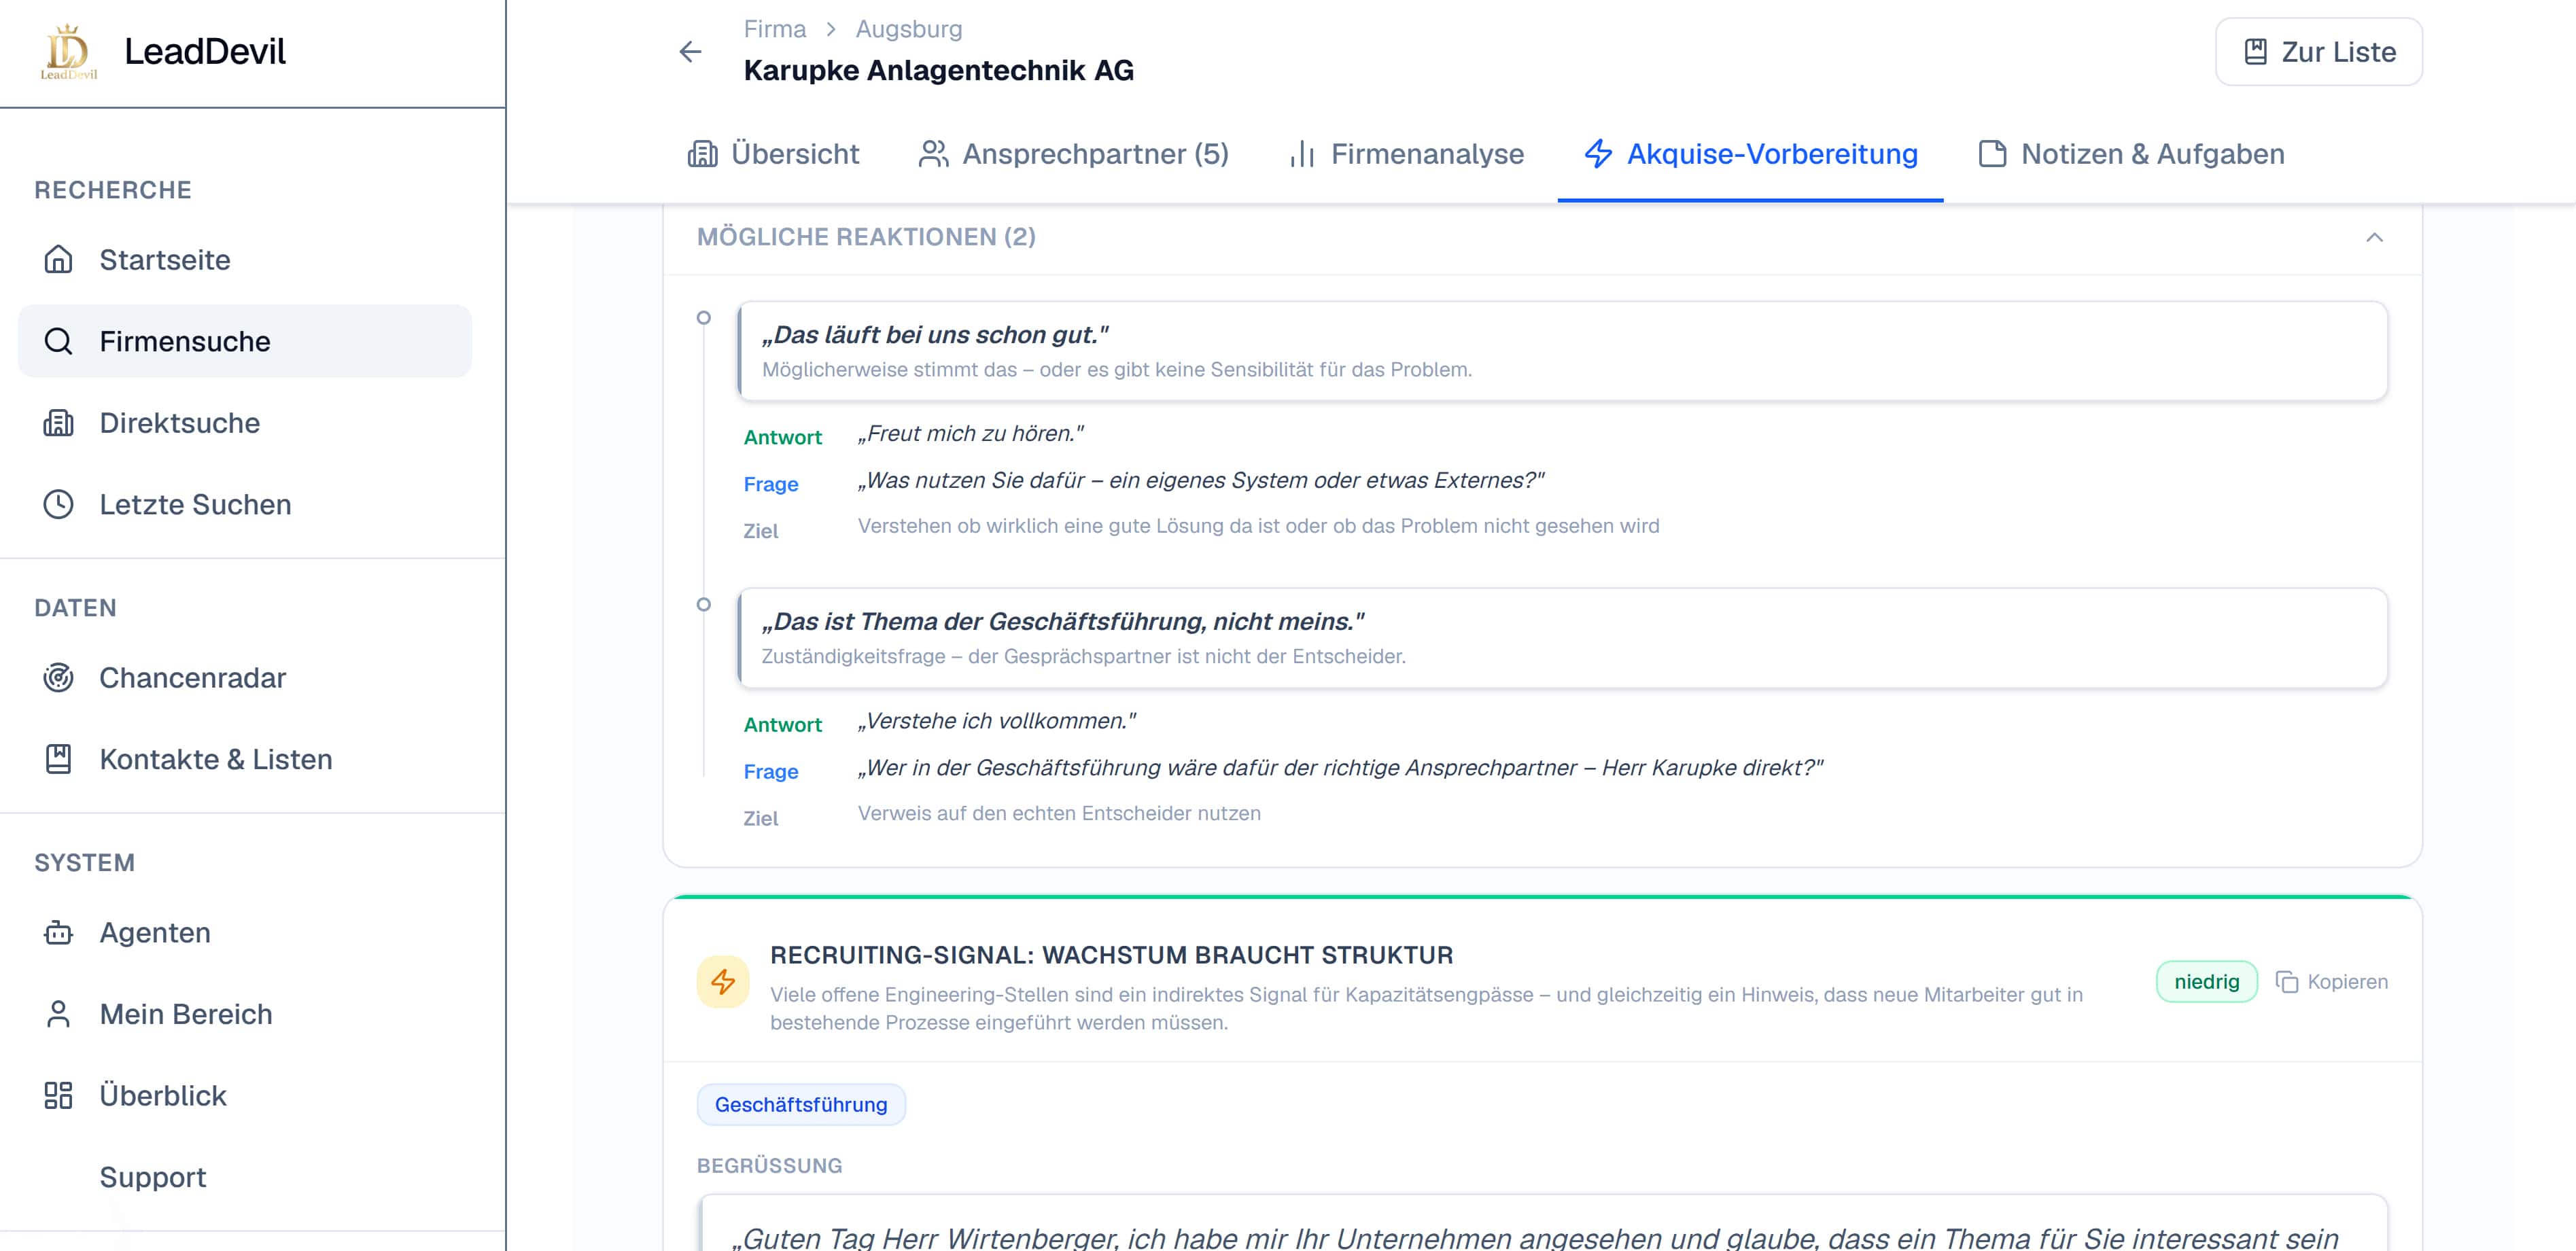Open Direktsuche in the sidebar
Viewport: 2576px width, 1251px height.
(245, 423)
